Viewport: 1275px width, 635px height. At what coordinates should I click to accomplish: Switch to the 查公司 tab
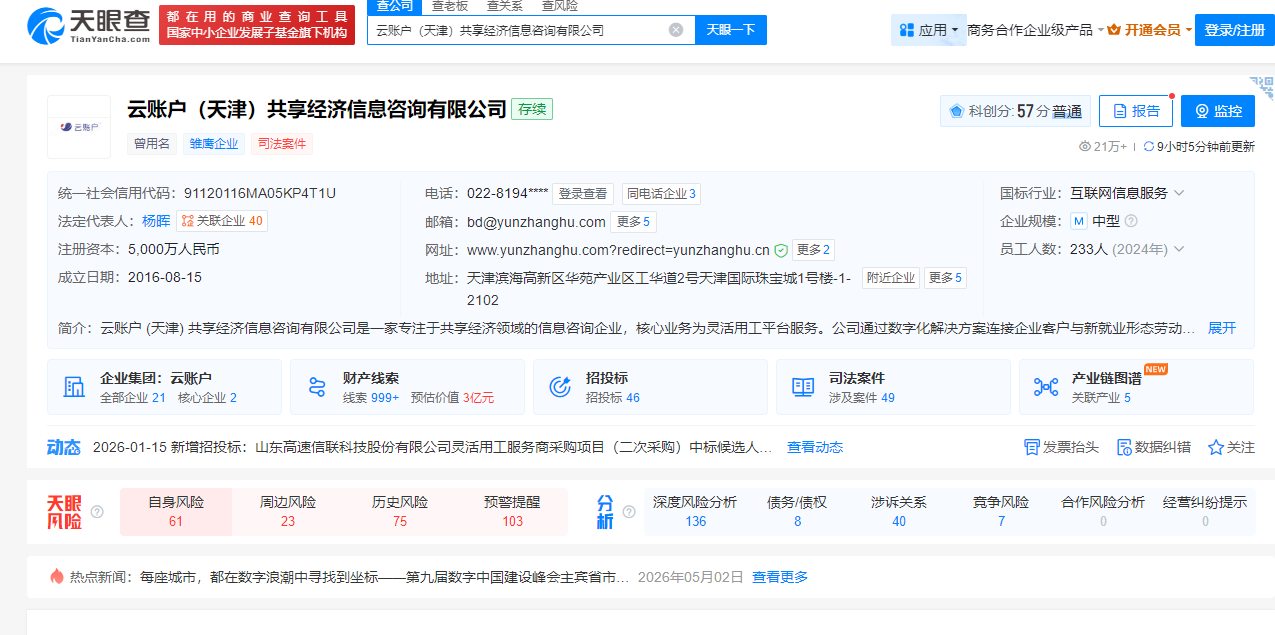[x=394, y=6]
